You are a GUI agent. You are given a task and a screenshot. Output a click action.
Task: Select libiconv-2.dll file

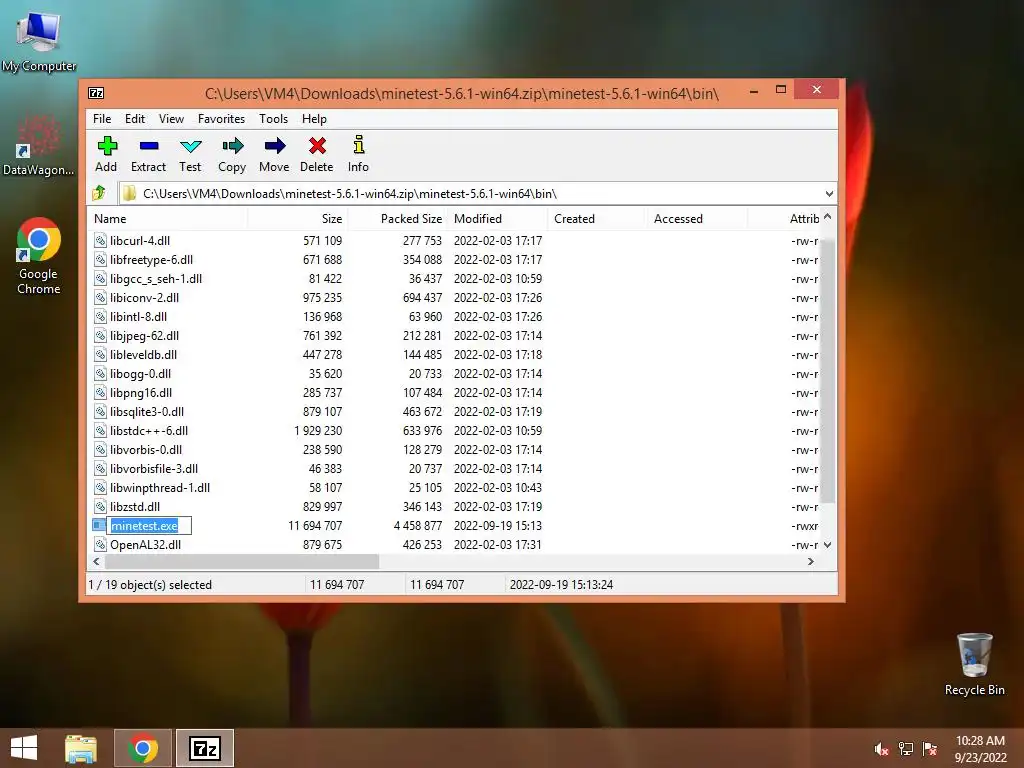pos(144,297)
